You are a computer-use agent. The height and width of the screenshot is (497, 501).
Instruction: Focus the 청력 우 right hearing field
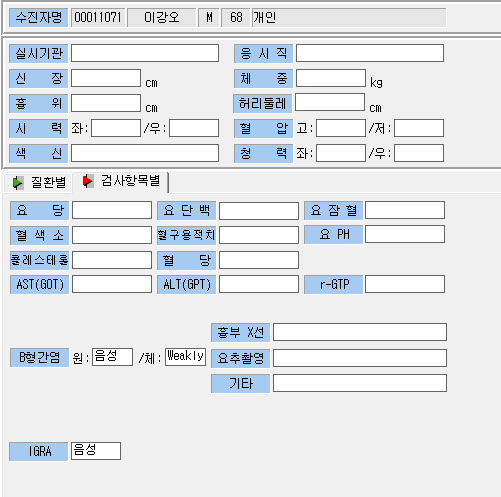coord(419,153)
